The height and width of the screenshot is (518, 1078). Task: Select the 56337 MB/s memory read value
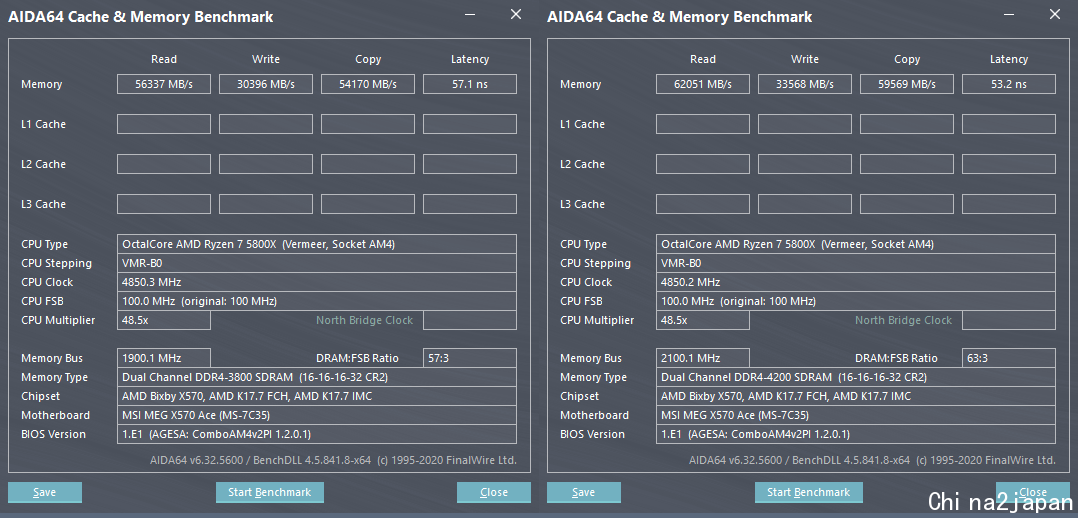pyautogui.click(x=164, y=84)
